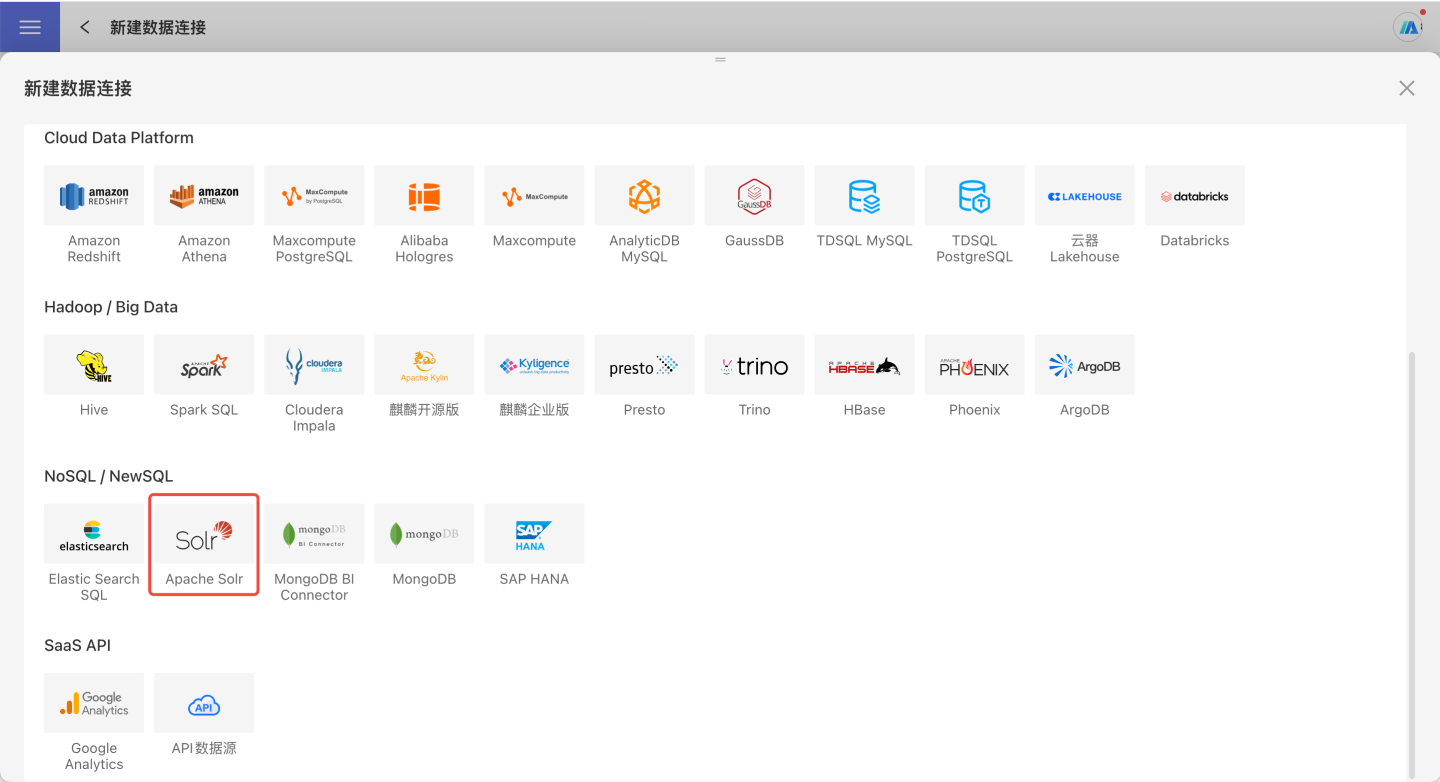This screenshot has width=1440, height=782.
Task: Pick the Presto data source
Action: tap(644, 365)
